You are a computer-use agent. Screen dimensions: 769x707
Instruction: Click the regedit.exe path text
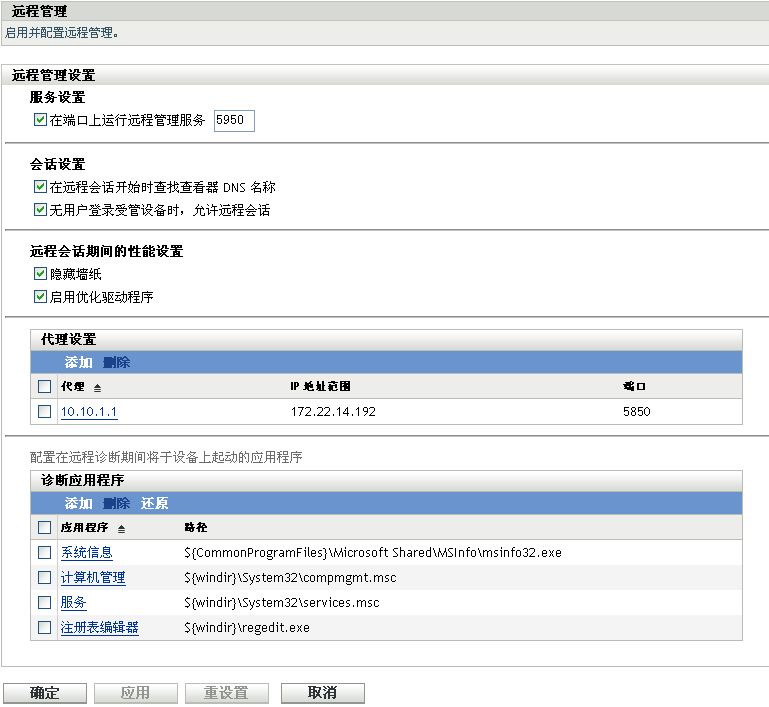(247, 628)
